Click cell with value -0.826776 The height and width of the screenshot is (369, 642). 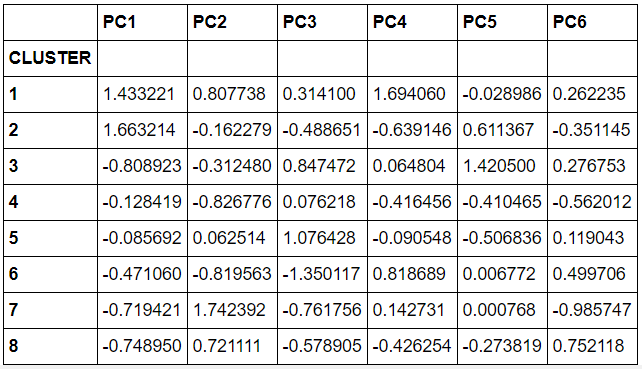click(232, 202)
